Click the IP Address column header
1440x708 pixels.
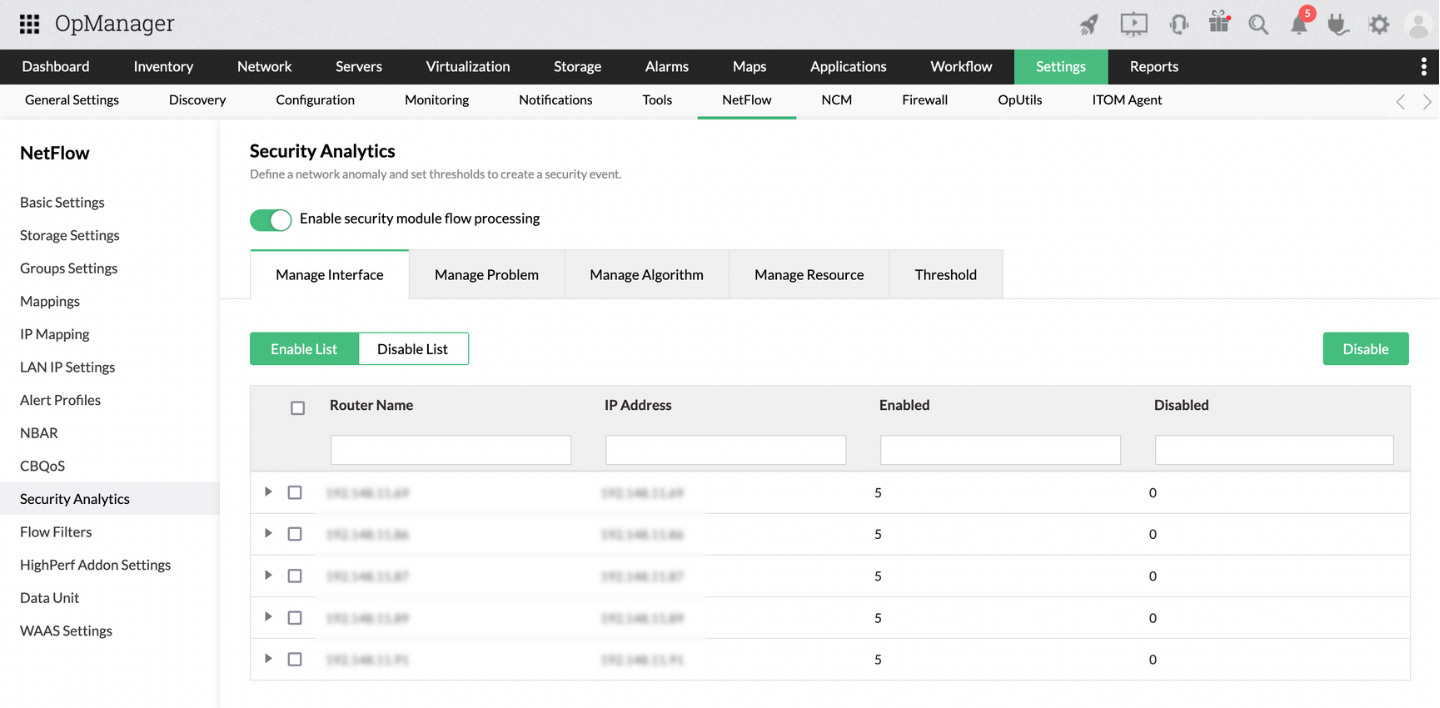(638, 405)
